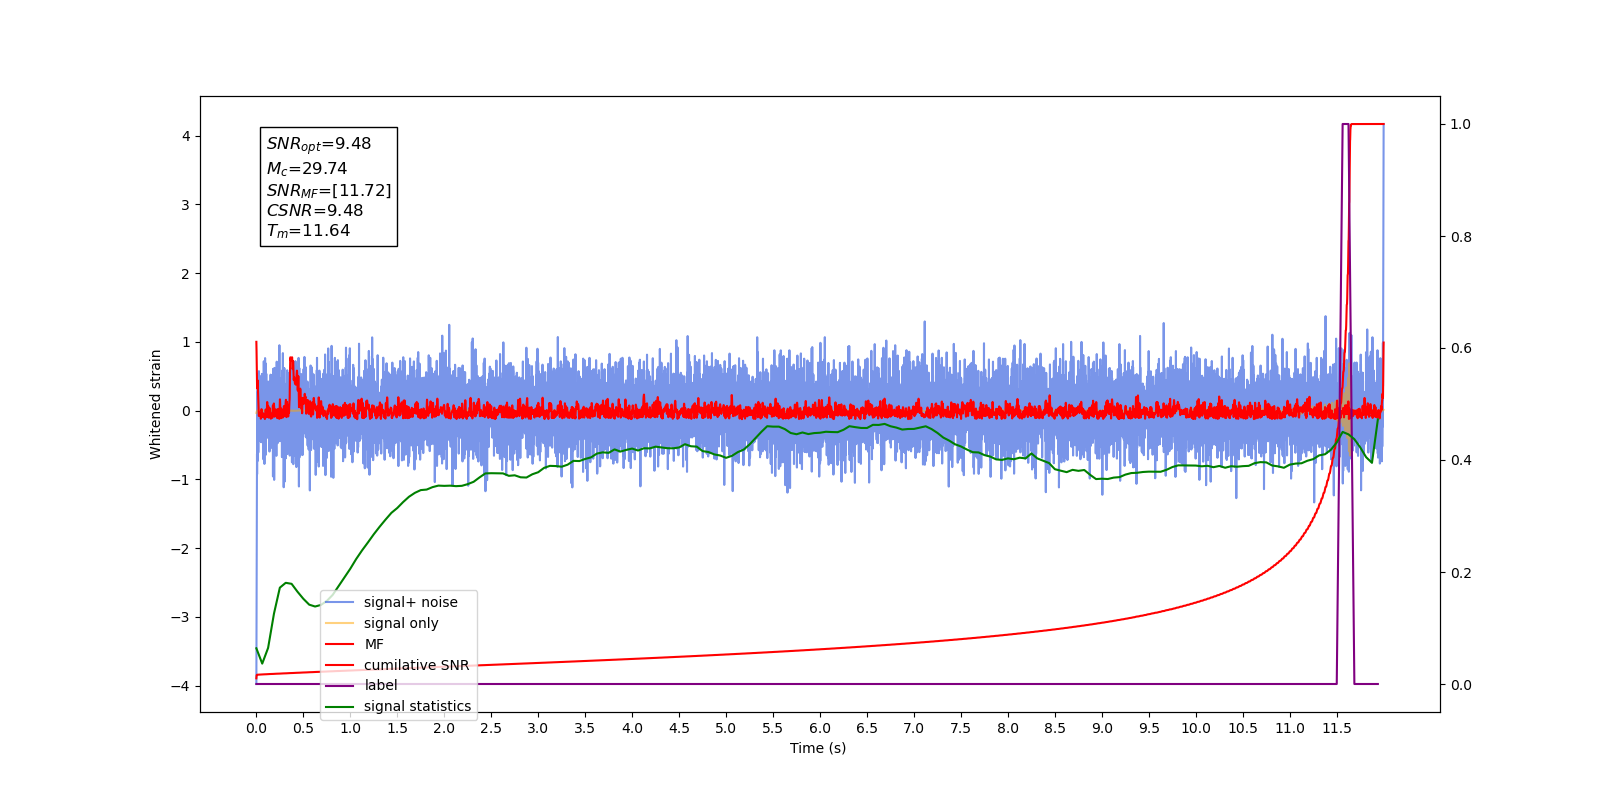Screen dimensions: 1600x800
Task: Click the −3 tick on the strain axis
Action: (180, 618)
